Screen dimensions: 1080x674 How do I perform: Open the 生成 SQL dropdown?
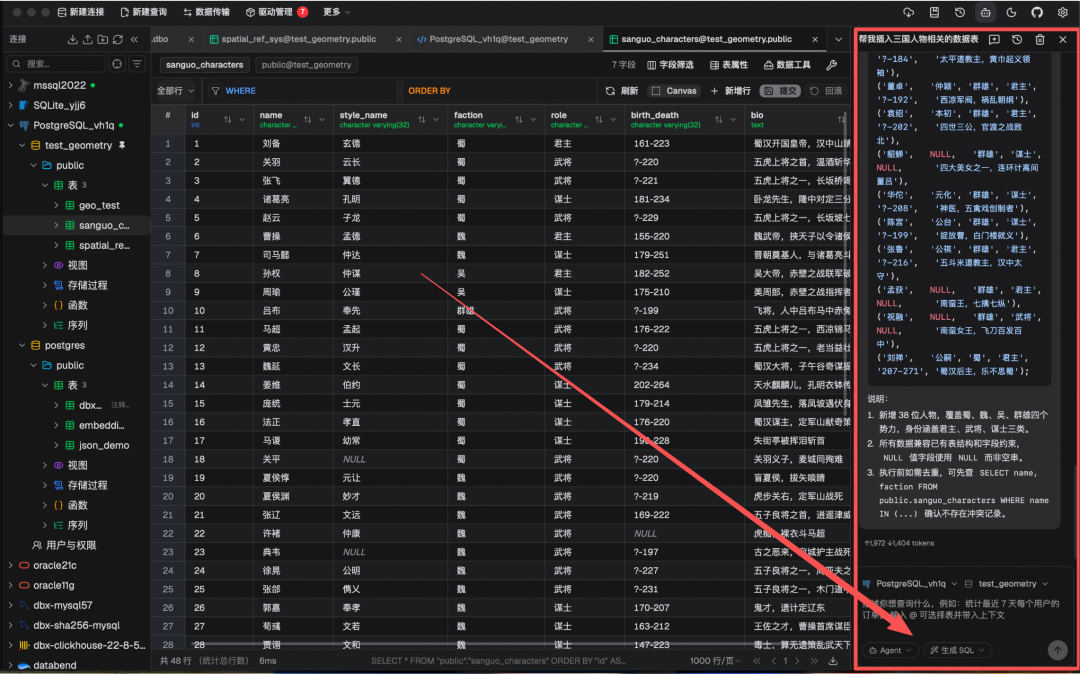[x=957, y=650]
